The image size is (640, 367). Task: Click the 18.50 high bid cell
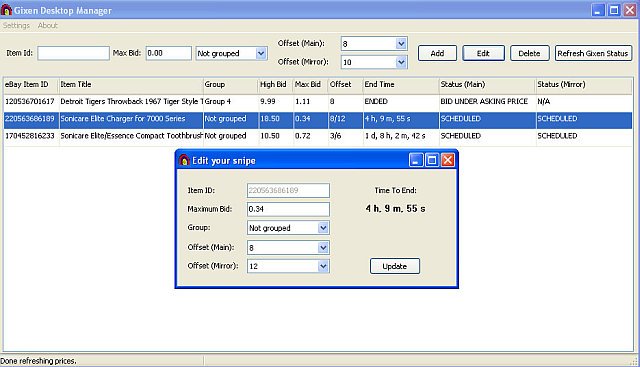pyautogui.click(x=270, y=118)
